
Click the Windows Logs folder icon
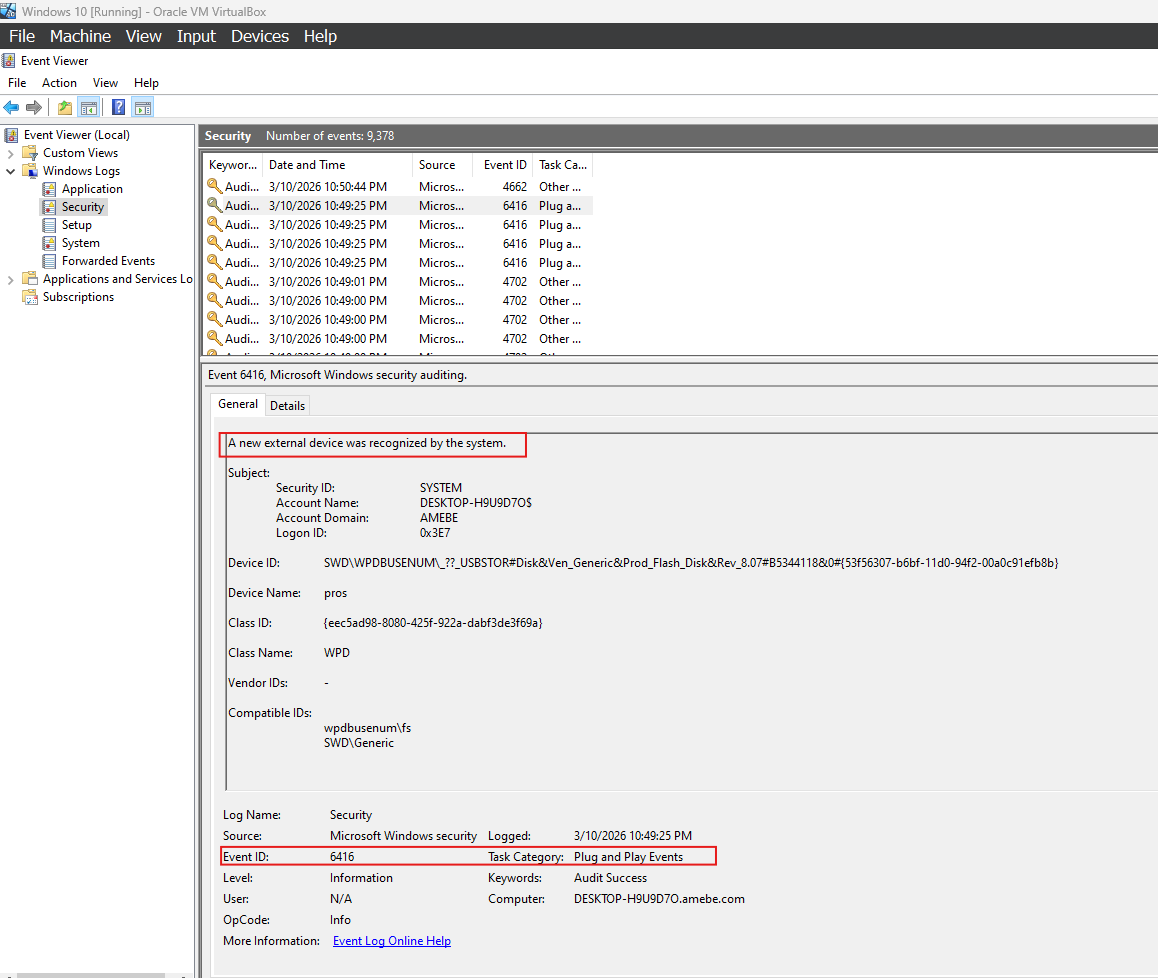tap(30, 171)
